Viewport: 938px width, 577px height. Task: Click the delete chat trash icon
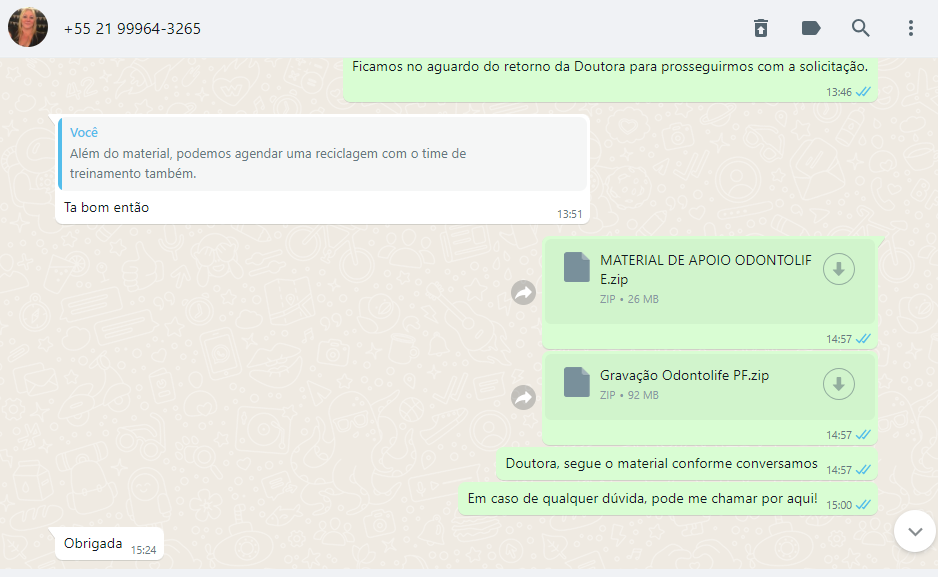(761, 28)
